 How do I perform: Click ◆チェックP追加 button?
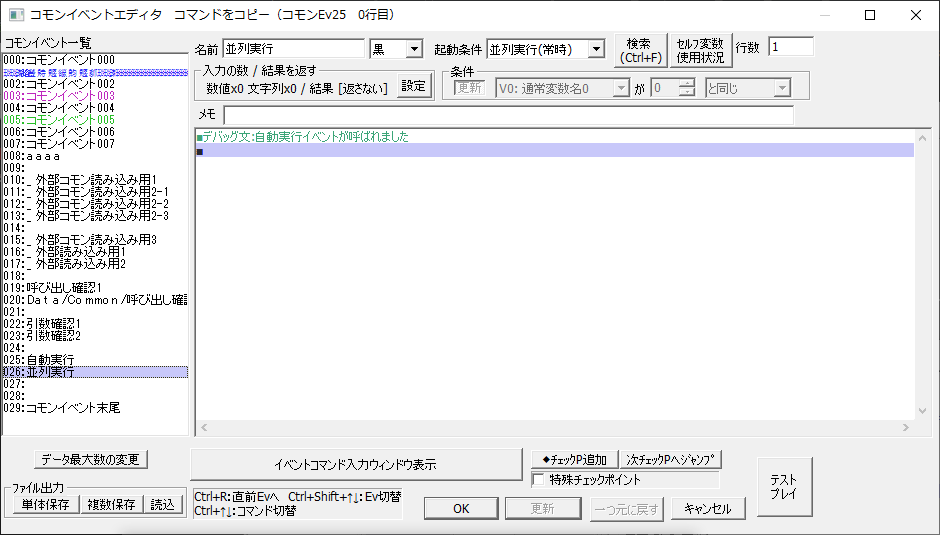pos(574,459)
